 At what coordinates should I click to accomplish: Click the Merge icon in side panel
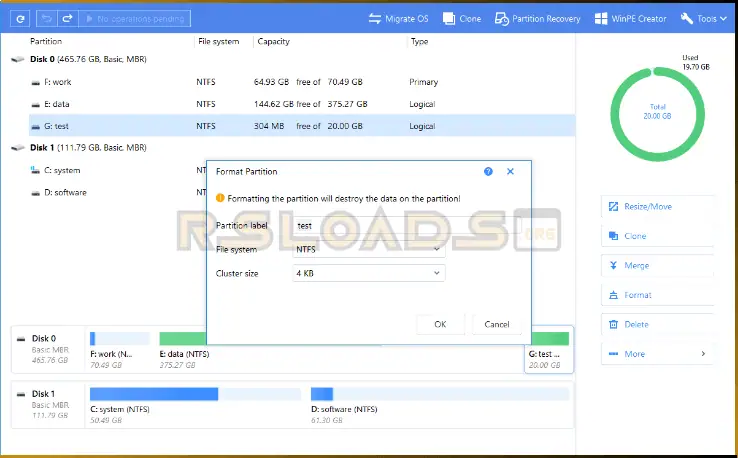613,265
